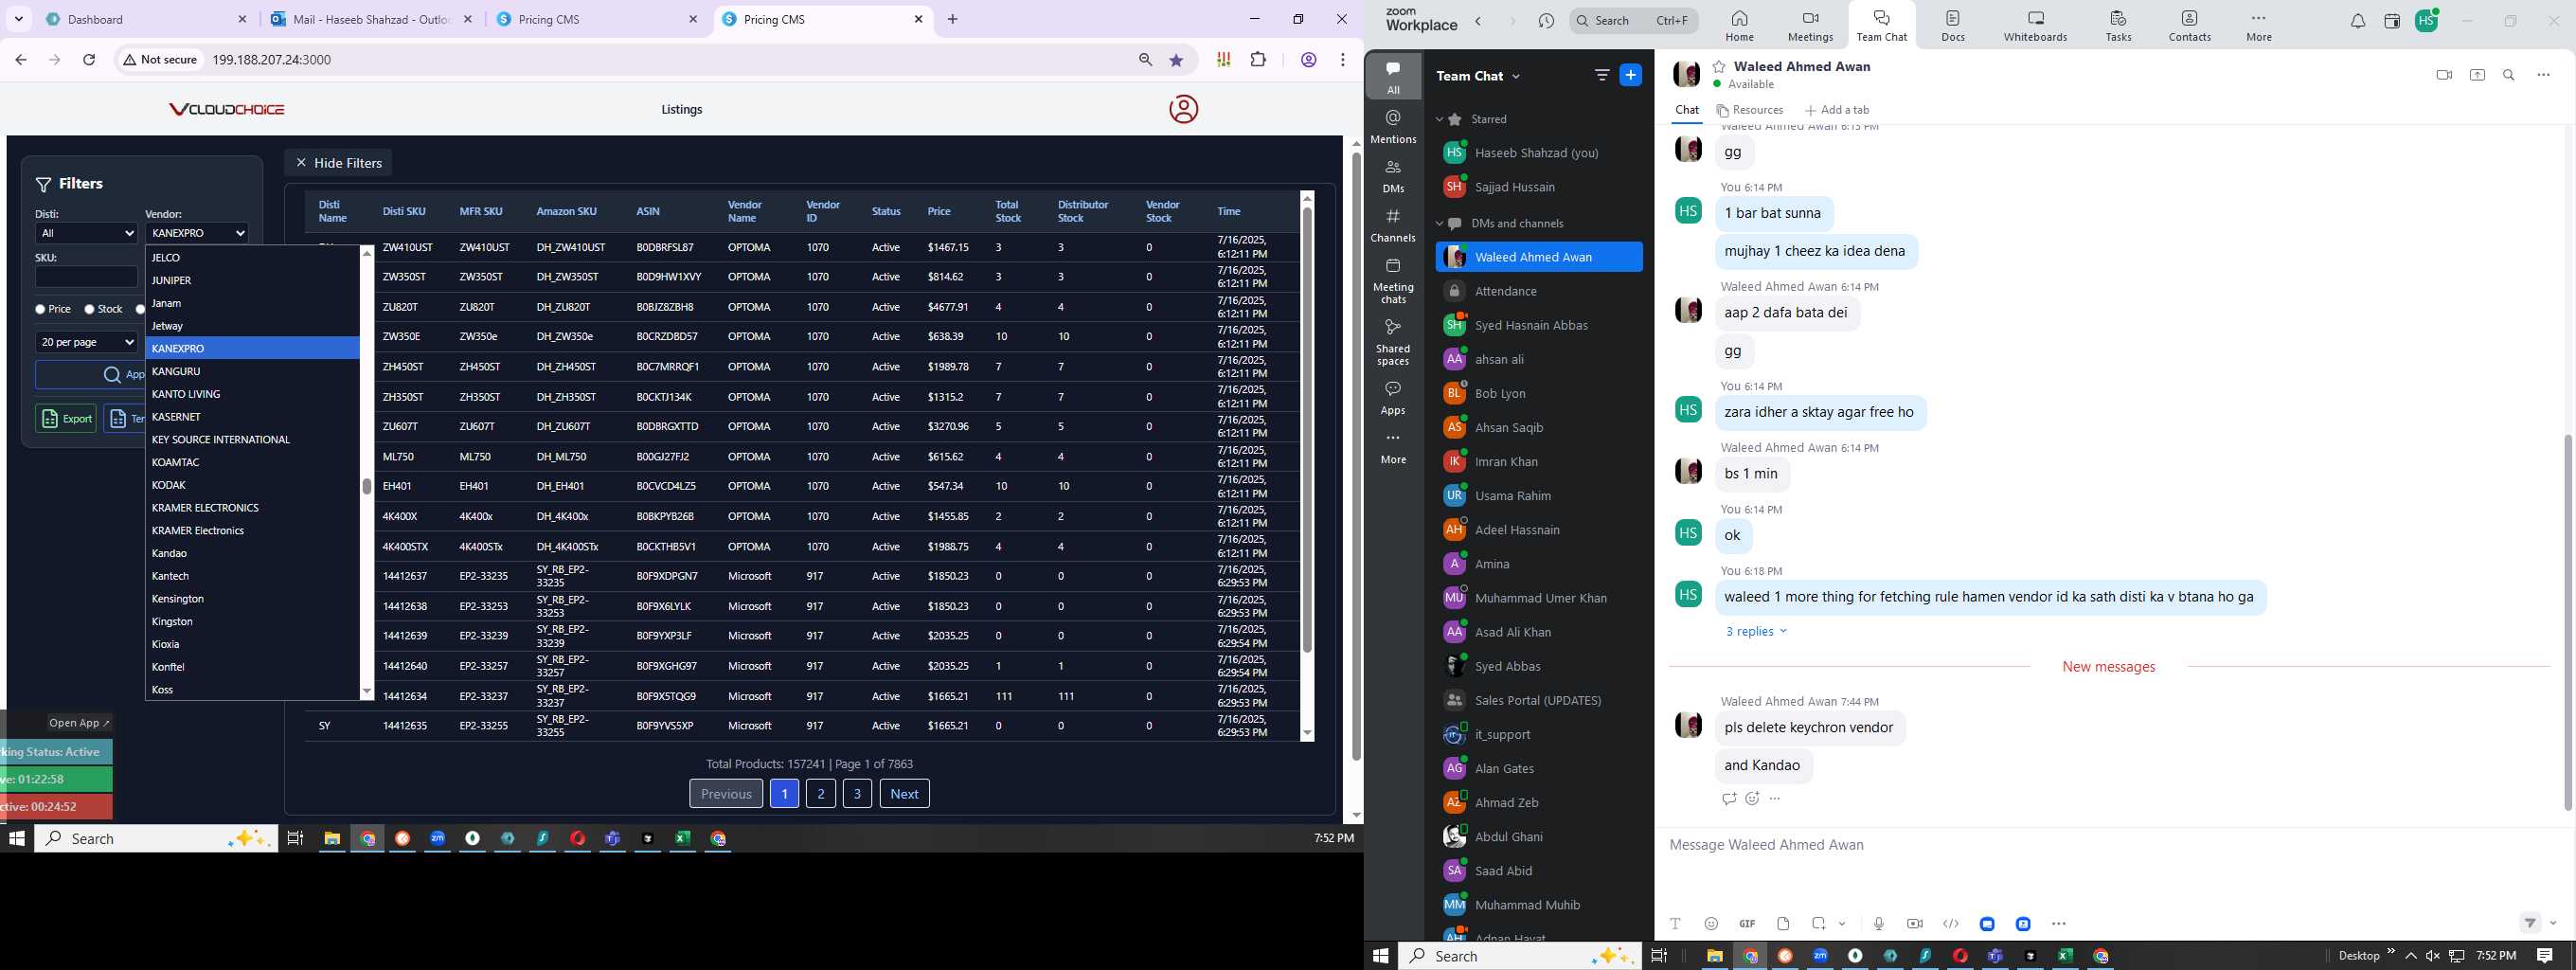Click the Zoom chat message scrollbar
This screenshot has height=970, width=2576.
pyautogui.click(x=2567, y=623)
